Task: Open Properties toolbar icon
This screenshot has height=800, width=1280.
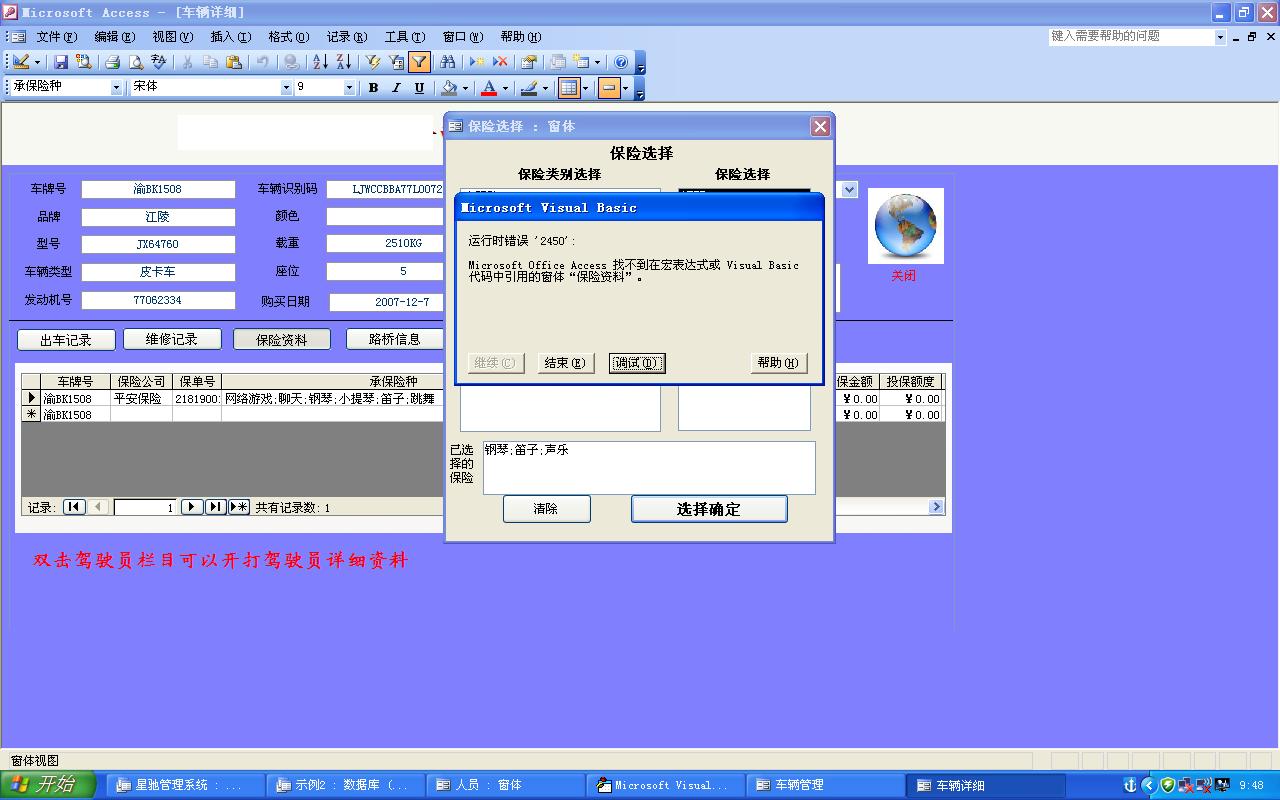Action: click(528, 62)
